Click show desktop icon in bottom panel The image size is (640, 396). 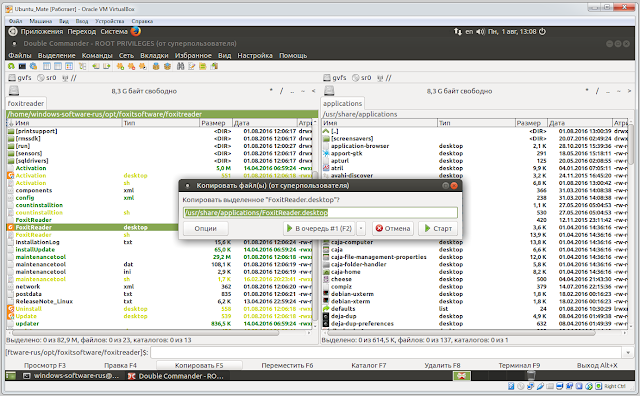pos(11,376)
